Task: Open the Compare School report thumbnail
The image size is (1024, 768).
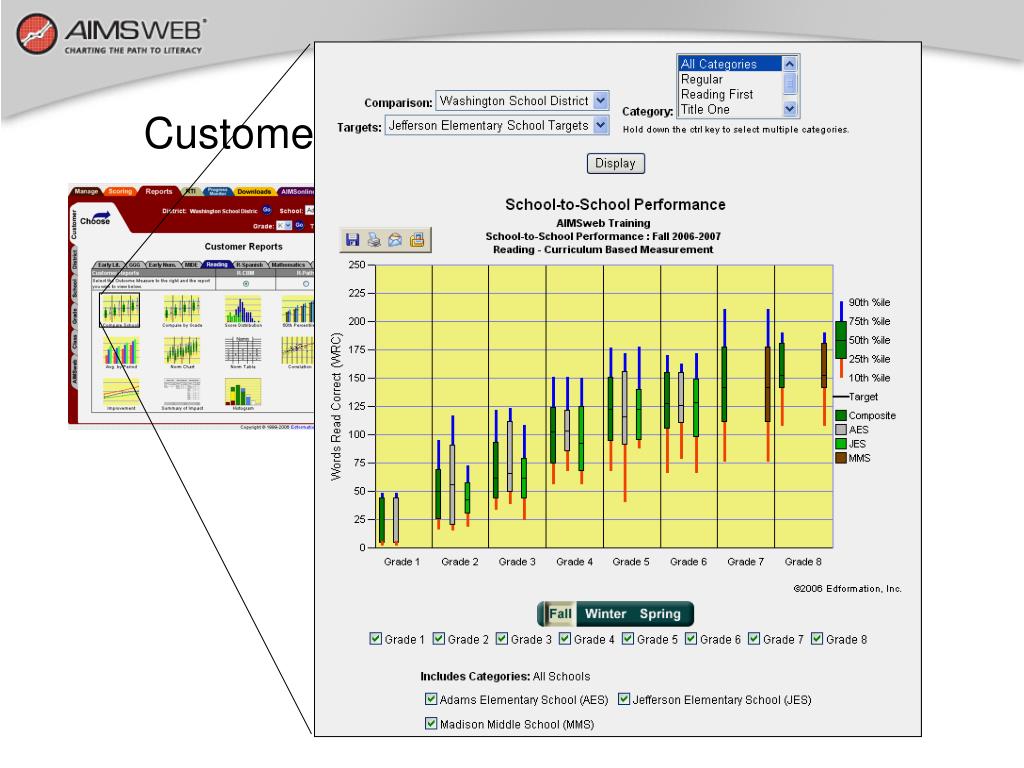Action: [x=120, y=310]
